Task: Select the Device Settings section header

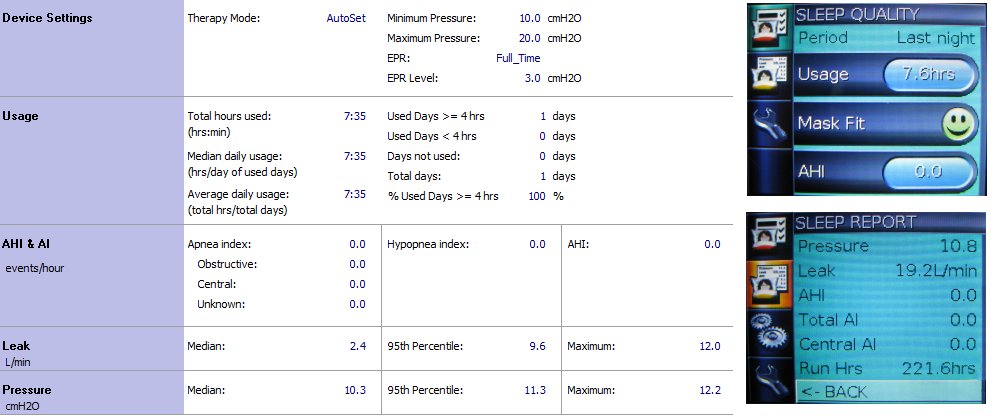Action: [x=47, y=18]
